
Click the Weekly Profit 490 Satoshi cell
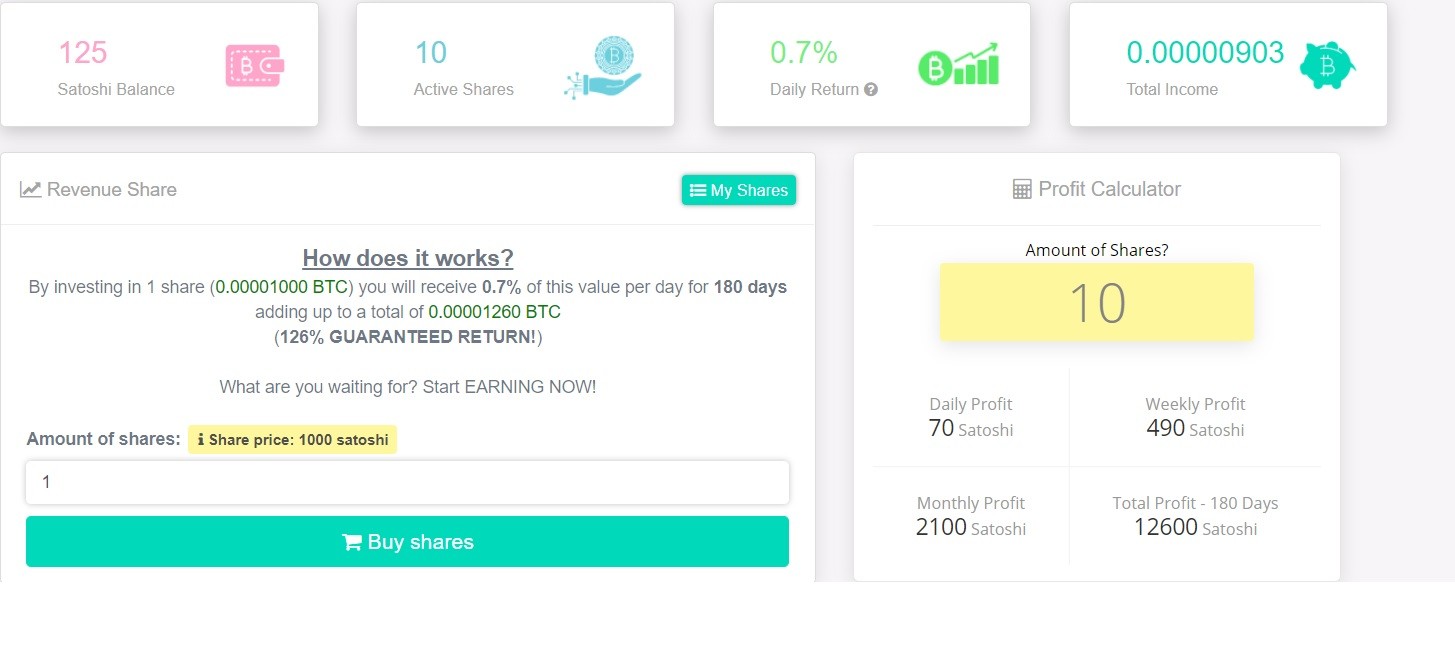click(1195, 417)
